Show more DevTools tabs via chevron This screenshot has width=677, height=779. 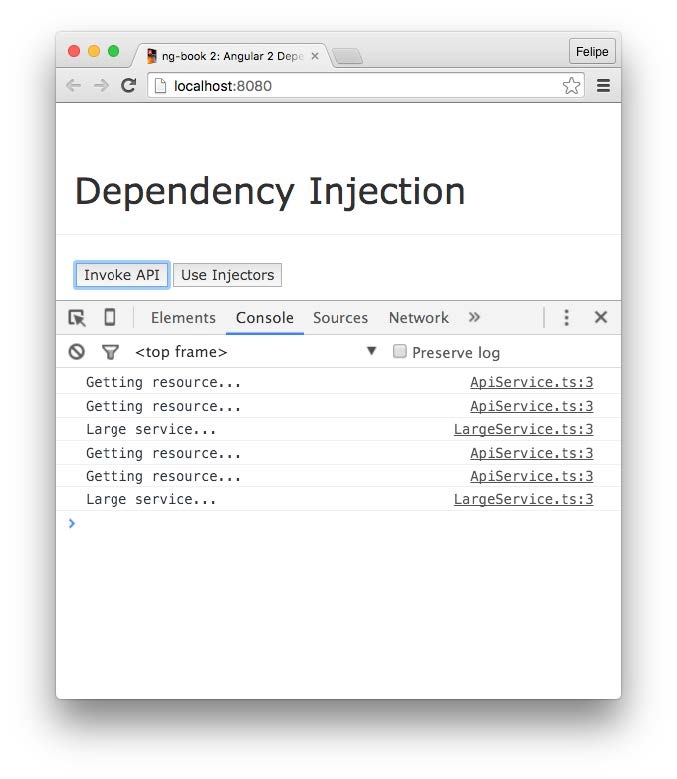474,317
